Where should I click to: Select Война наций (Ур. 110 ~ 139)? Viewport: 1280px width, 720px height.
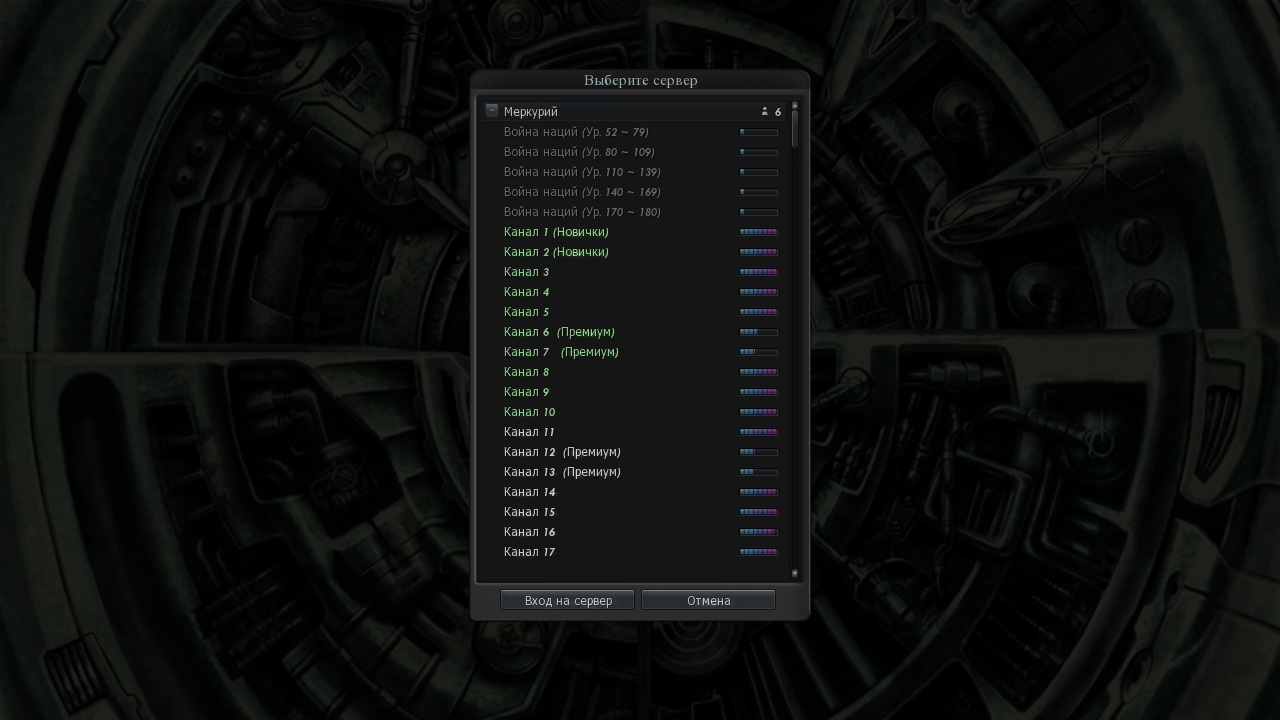click(582, 172)
